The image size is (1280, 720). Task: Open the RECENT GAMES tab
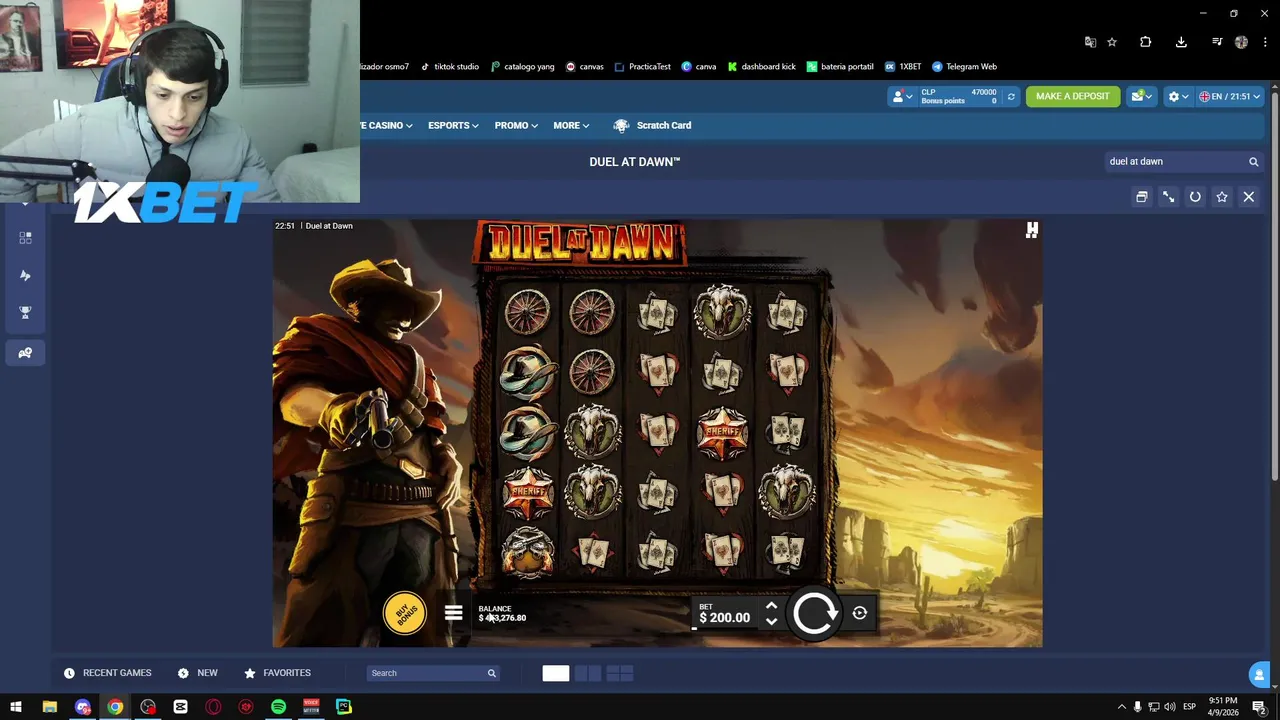108,673
